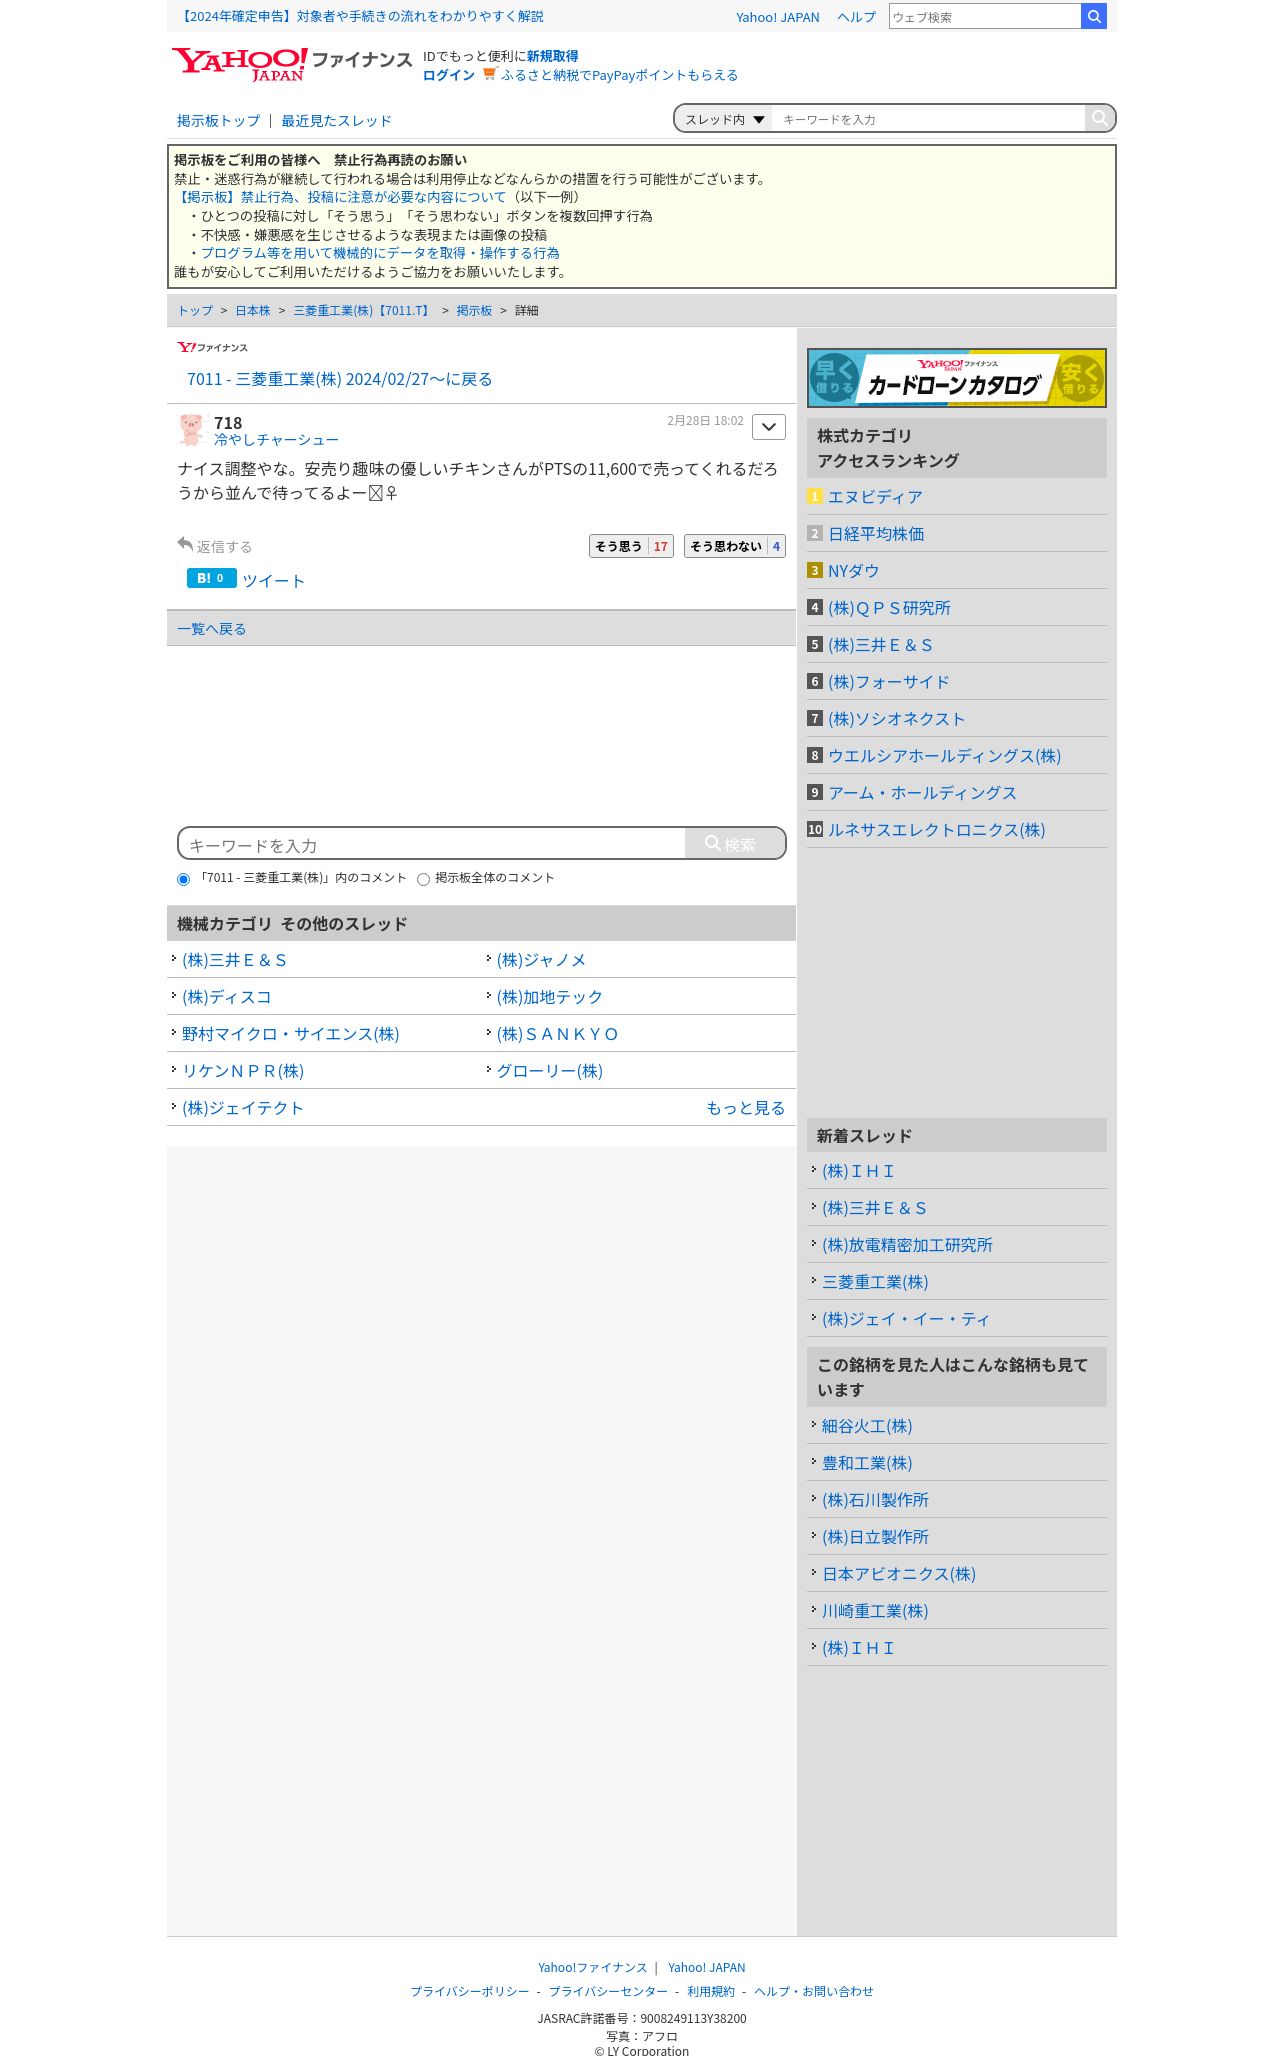Go to 日本株 in breadcrumb

point(253,311)
